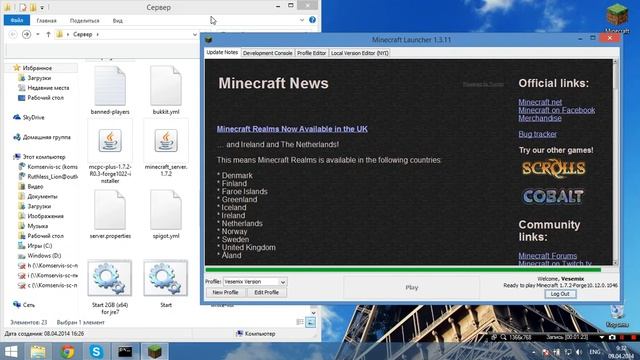Go up one folder level in Explorer
Screen dimensions: 640x360
pos(48,34)
